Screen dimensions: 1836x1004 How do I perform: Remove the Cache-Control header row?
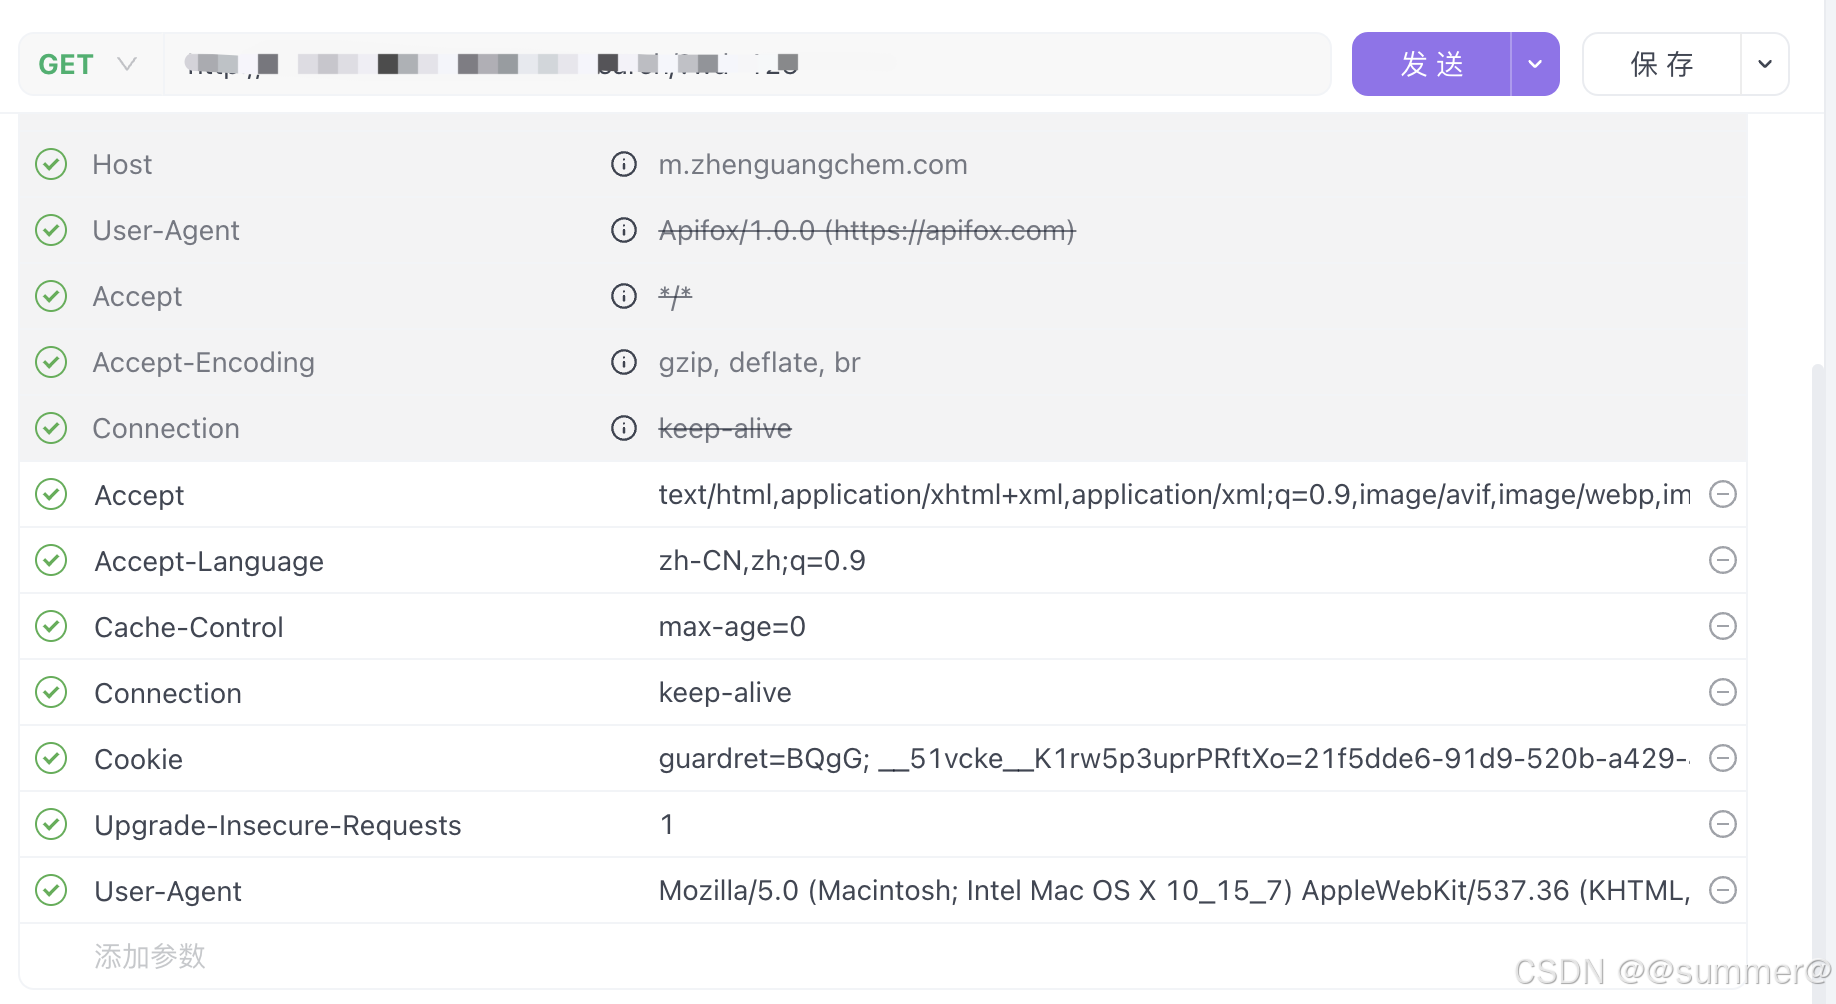(1722, 626)
